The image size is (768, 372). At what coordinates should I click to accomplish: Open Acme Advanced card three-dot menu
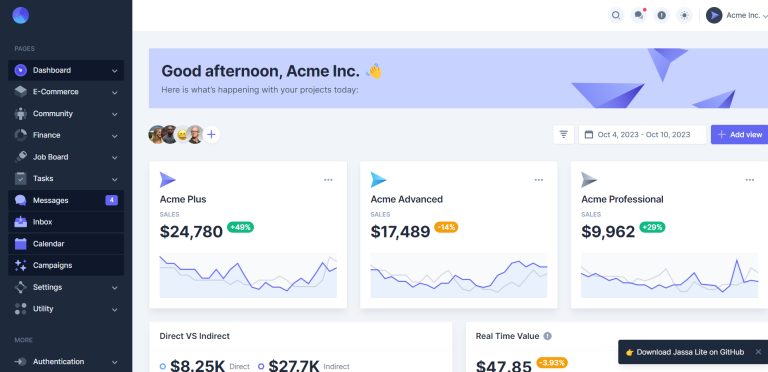(539, 180)
